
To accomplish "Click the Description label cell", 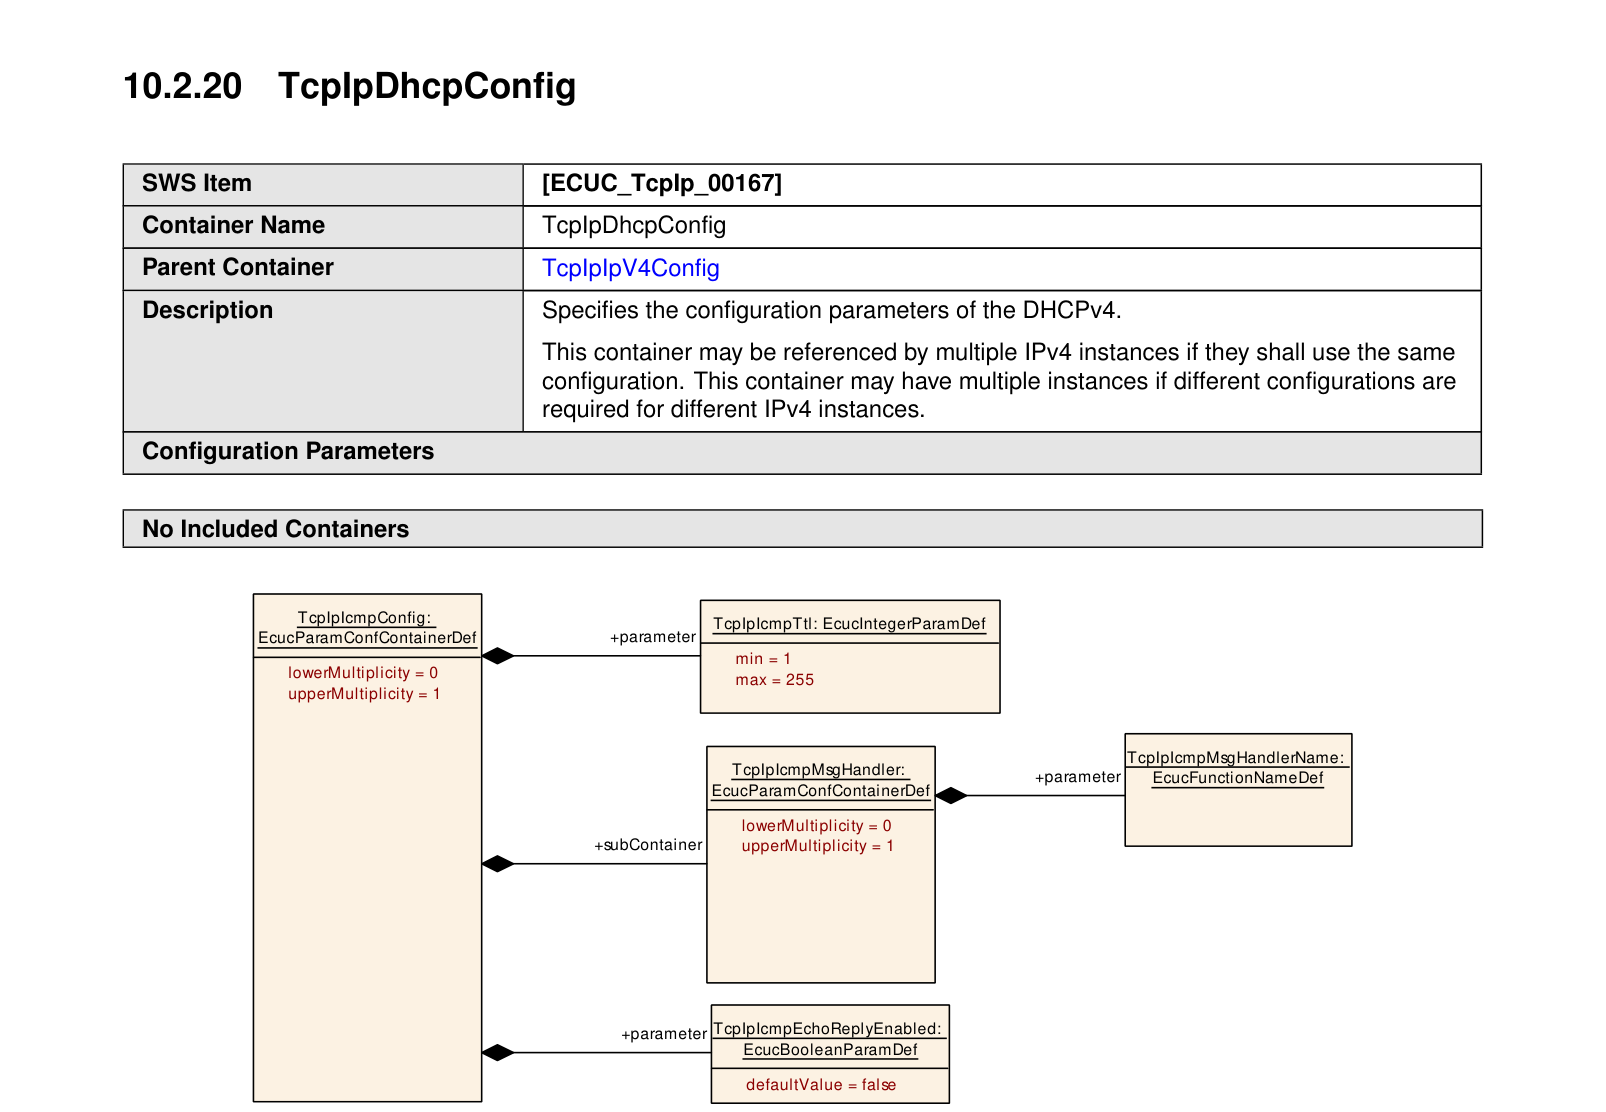I will [323, 361].
